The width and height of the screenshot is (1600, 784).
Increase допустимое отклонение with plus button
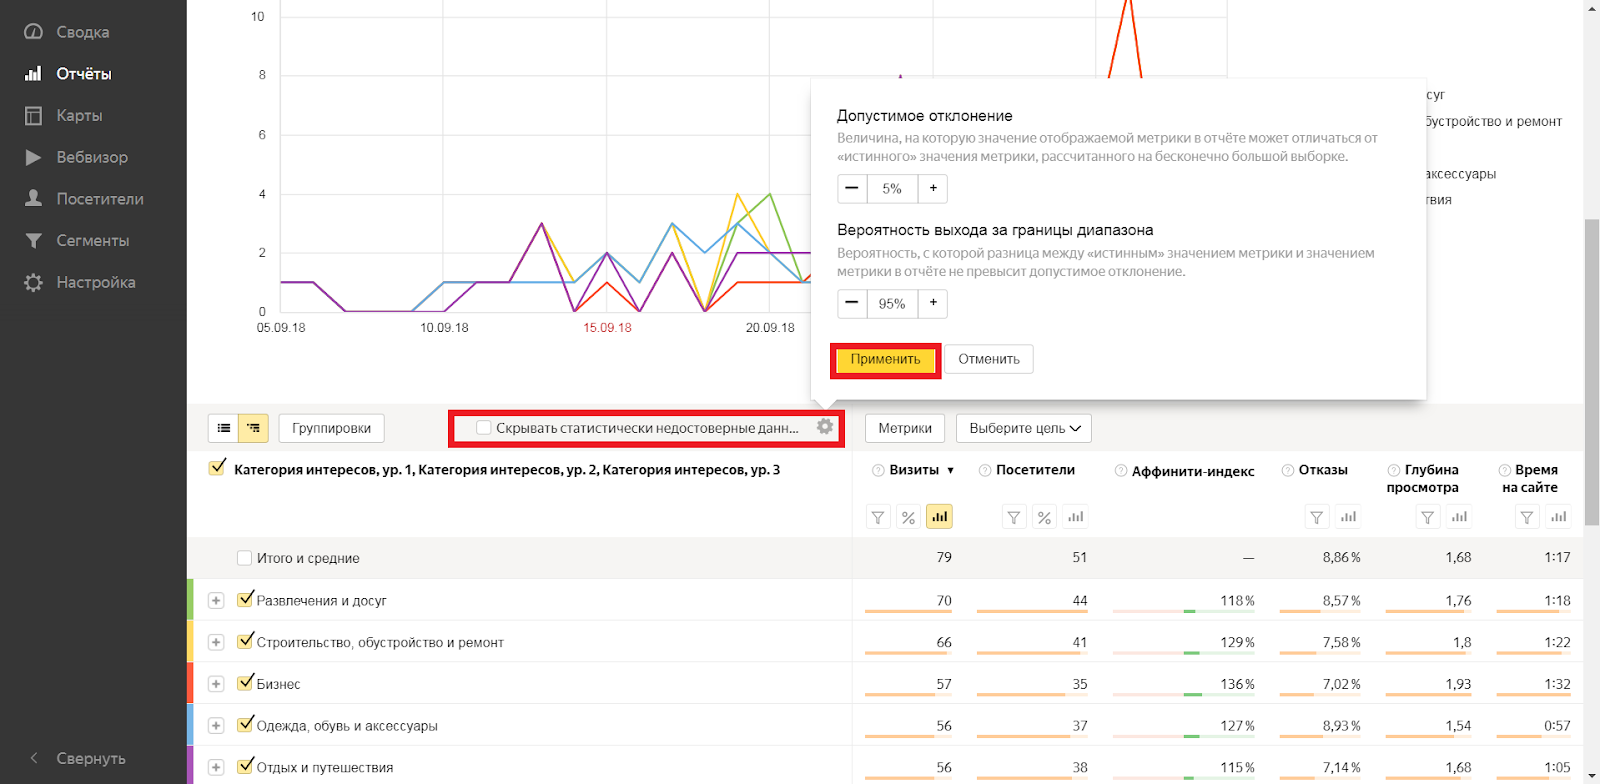[933, 188]
